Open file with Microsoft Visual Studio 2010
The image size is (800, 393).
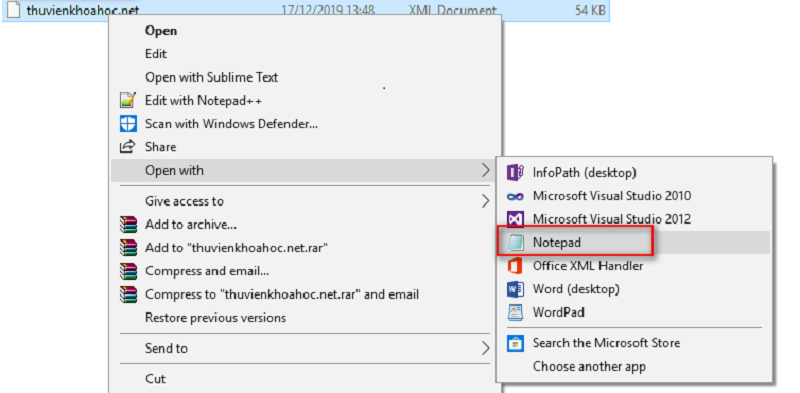pyautogui.click(x=634, y=196)
